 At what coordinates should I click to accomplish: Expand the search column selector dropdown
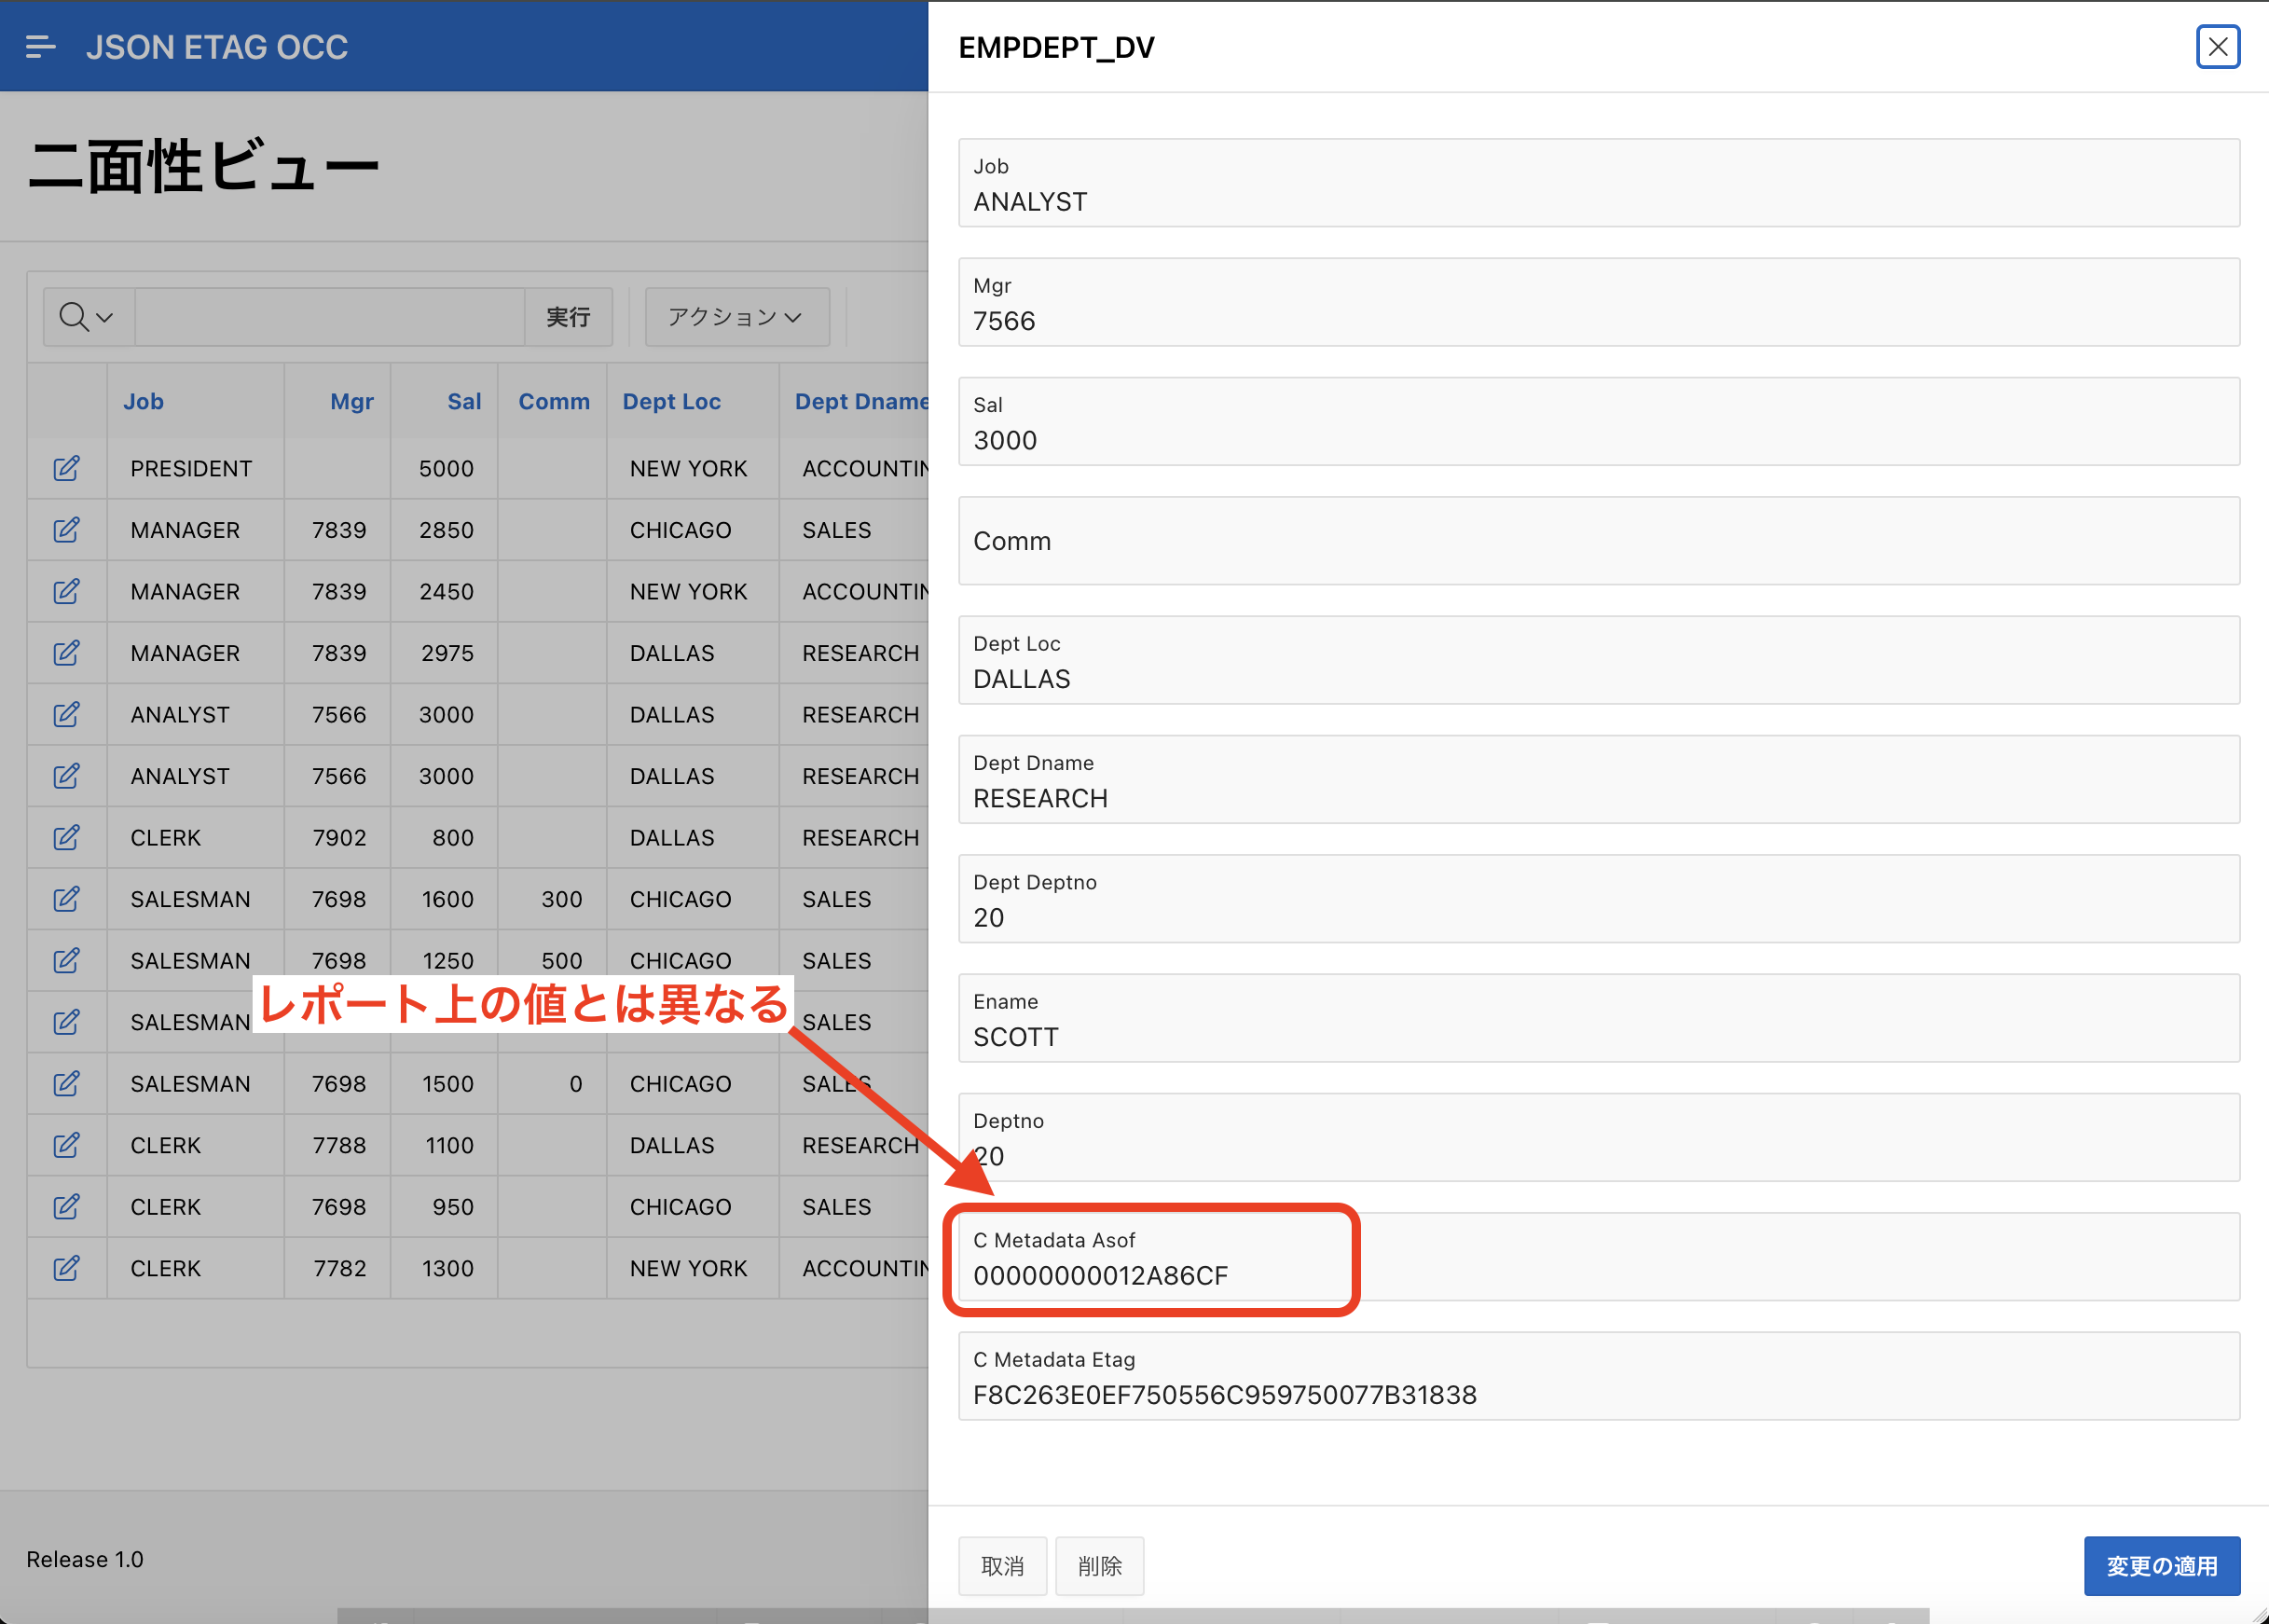coord(87,317)
